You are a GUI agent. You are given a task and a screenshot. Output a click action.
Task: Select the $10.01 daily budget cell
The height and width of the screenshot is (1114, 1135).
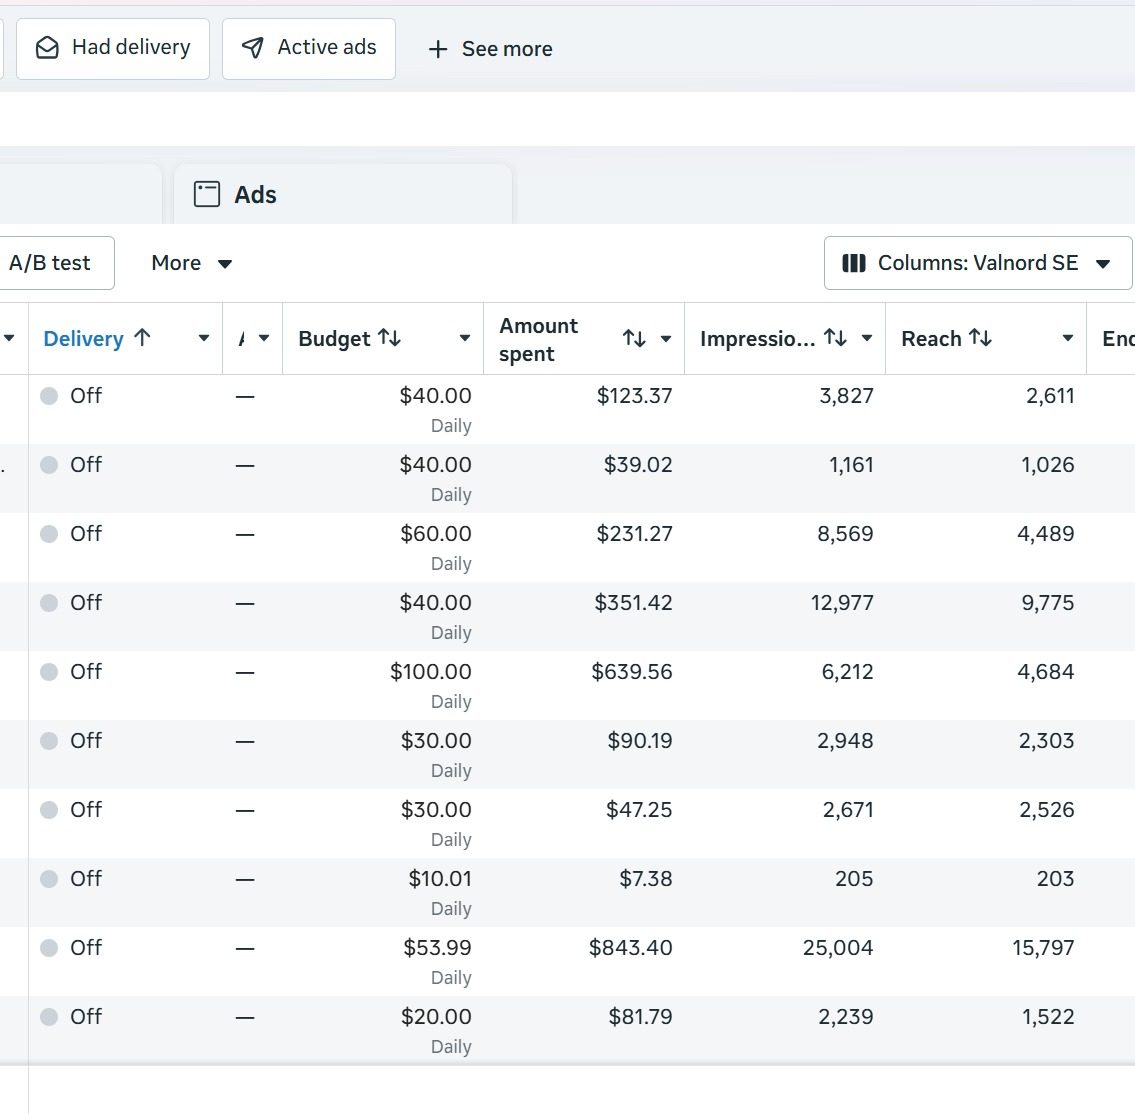click(383, 893)
